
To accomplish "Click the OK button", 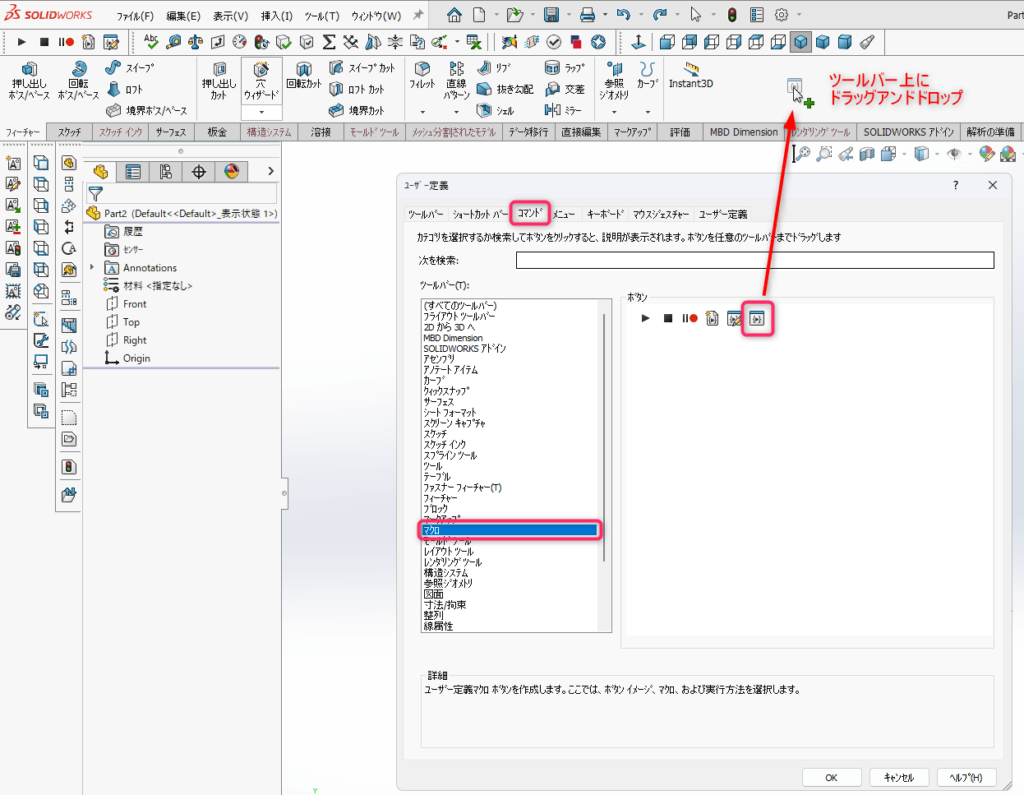I will click(x=830, y=777).
